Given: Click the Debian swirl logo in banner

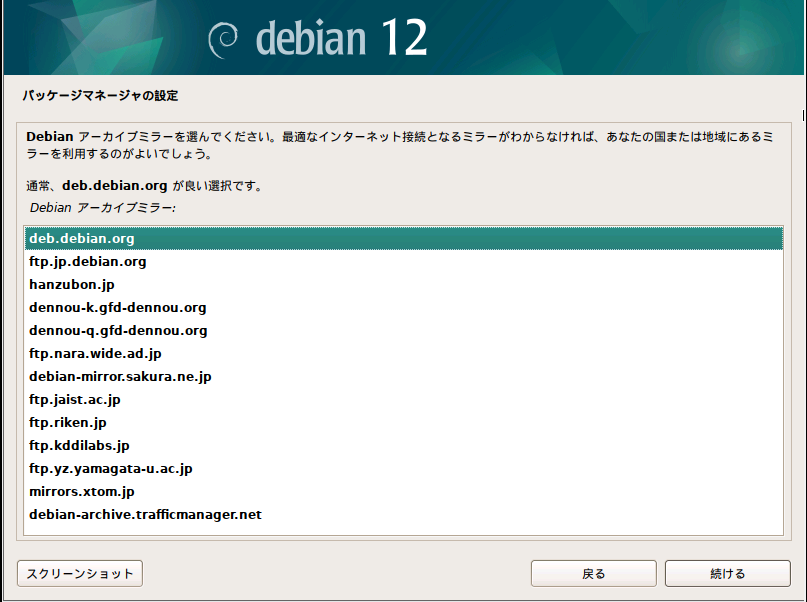Looking at the screenshot, I should click(x=222, y=40).
